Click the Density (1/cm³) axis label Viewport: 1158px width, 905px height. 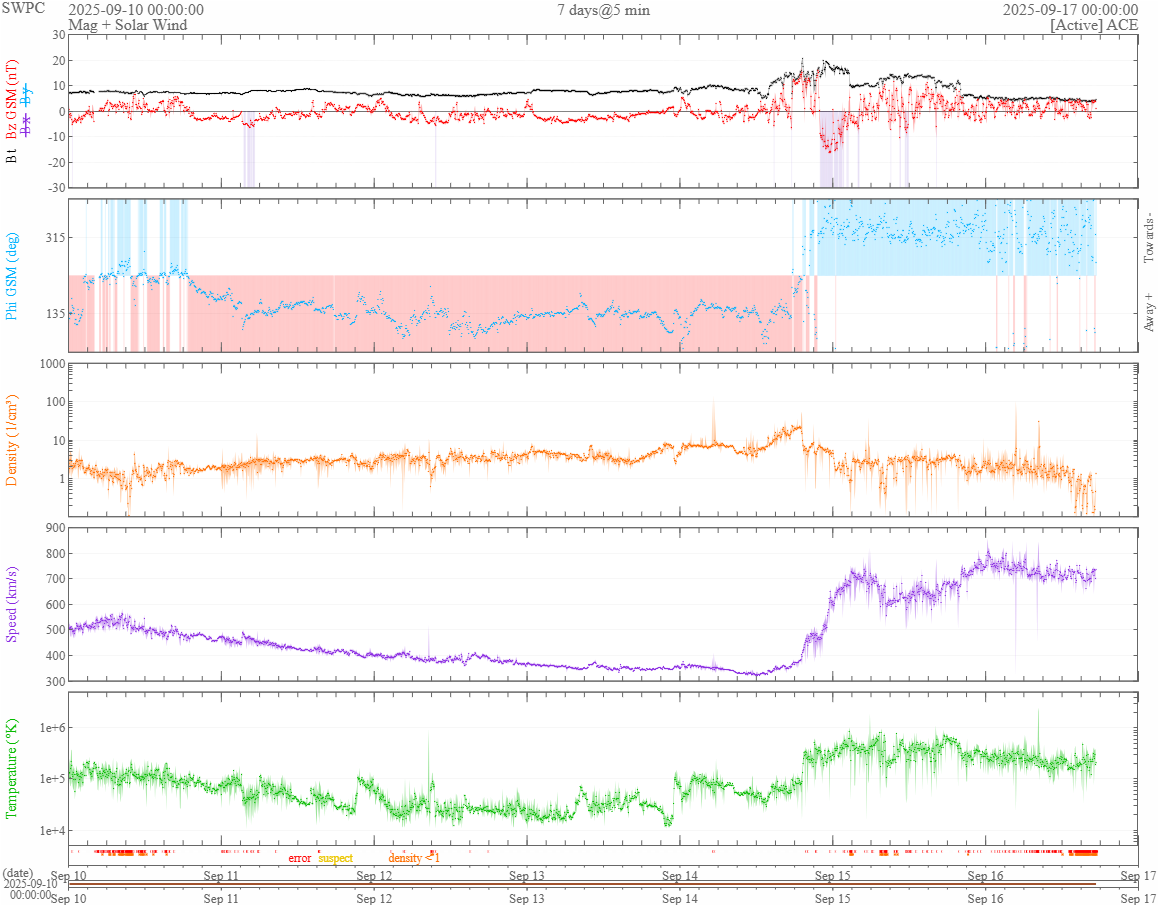(x=13, y=440)
